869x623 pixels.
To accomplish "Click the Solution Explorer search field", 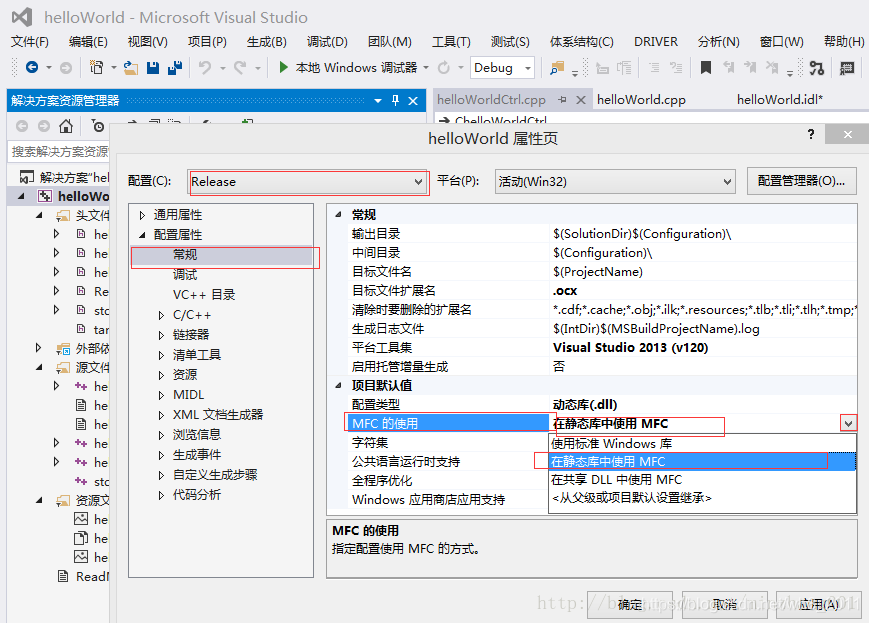I will coord(60,151).
